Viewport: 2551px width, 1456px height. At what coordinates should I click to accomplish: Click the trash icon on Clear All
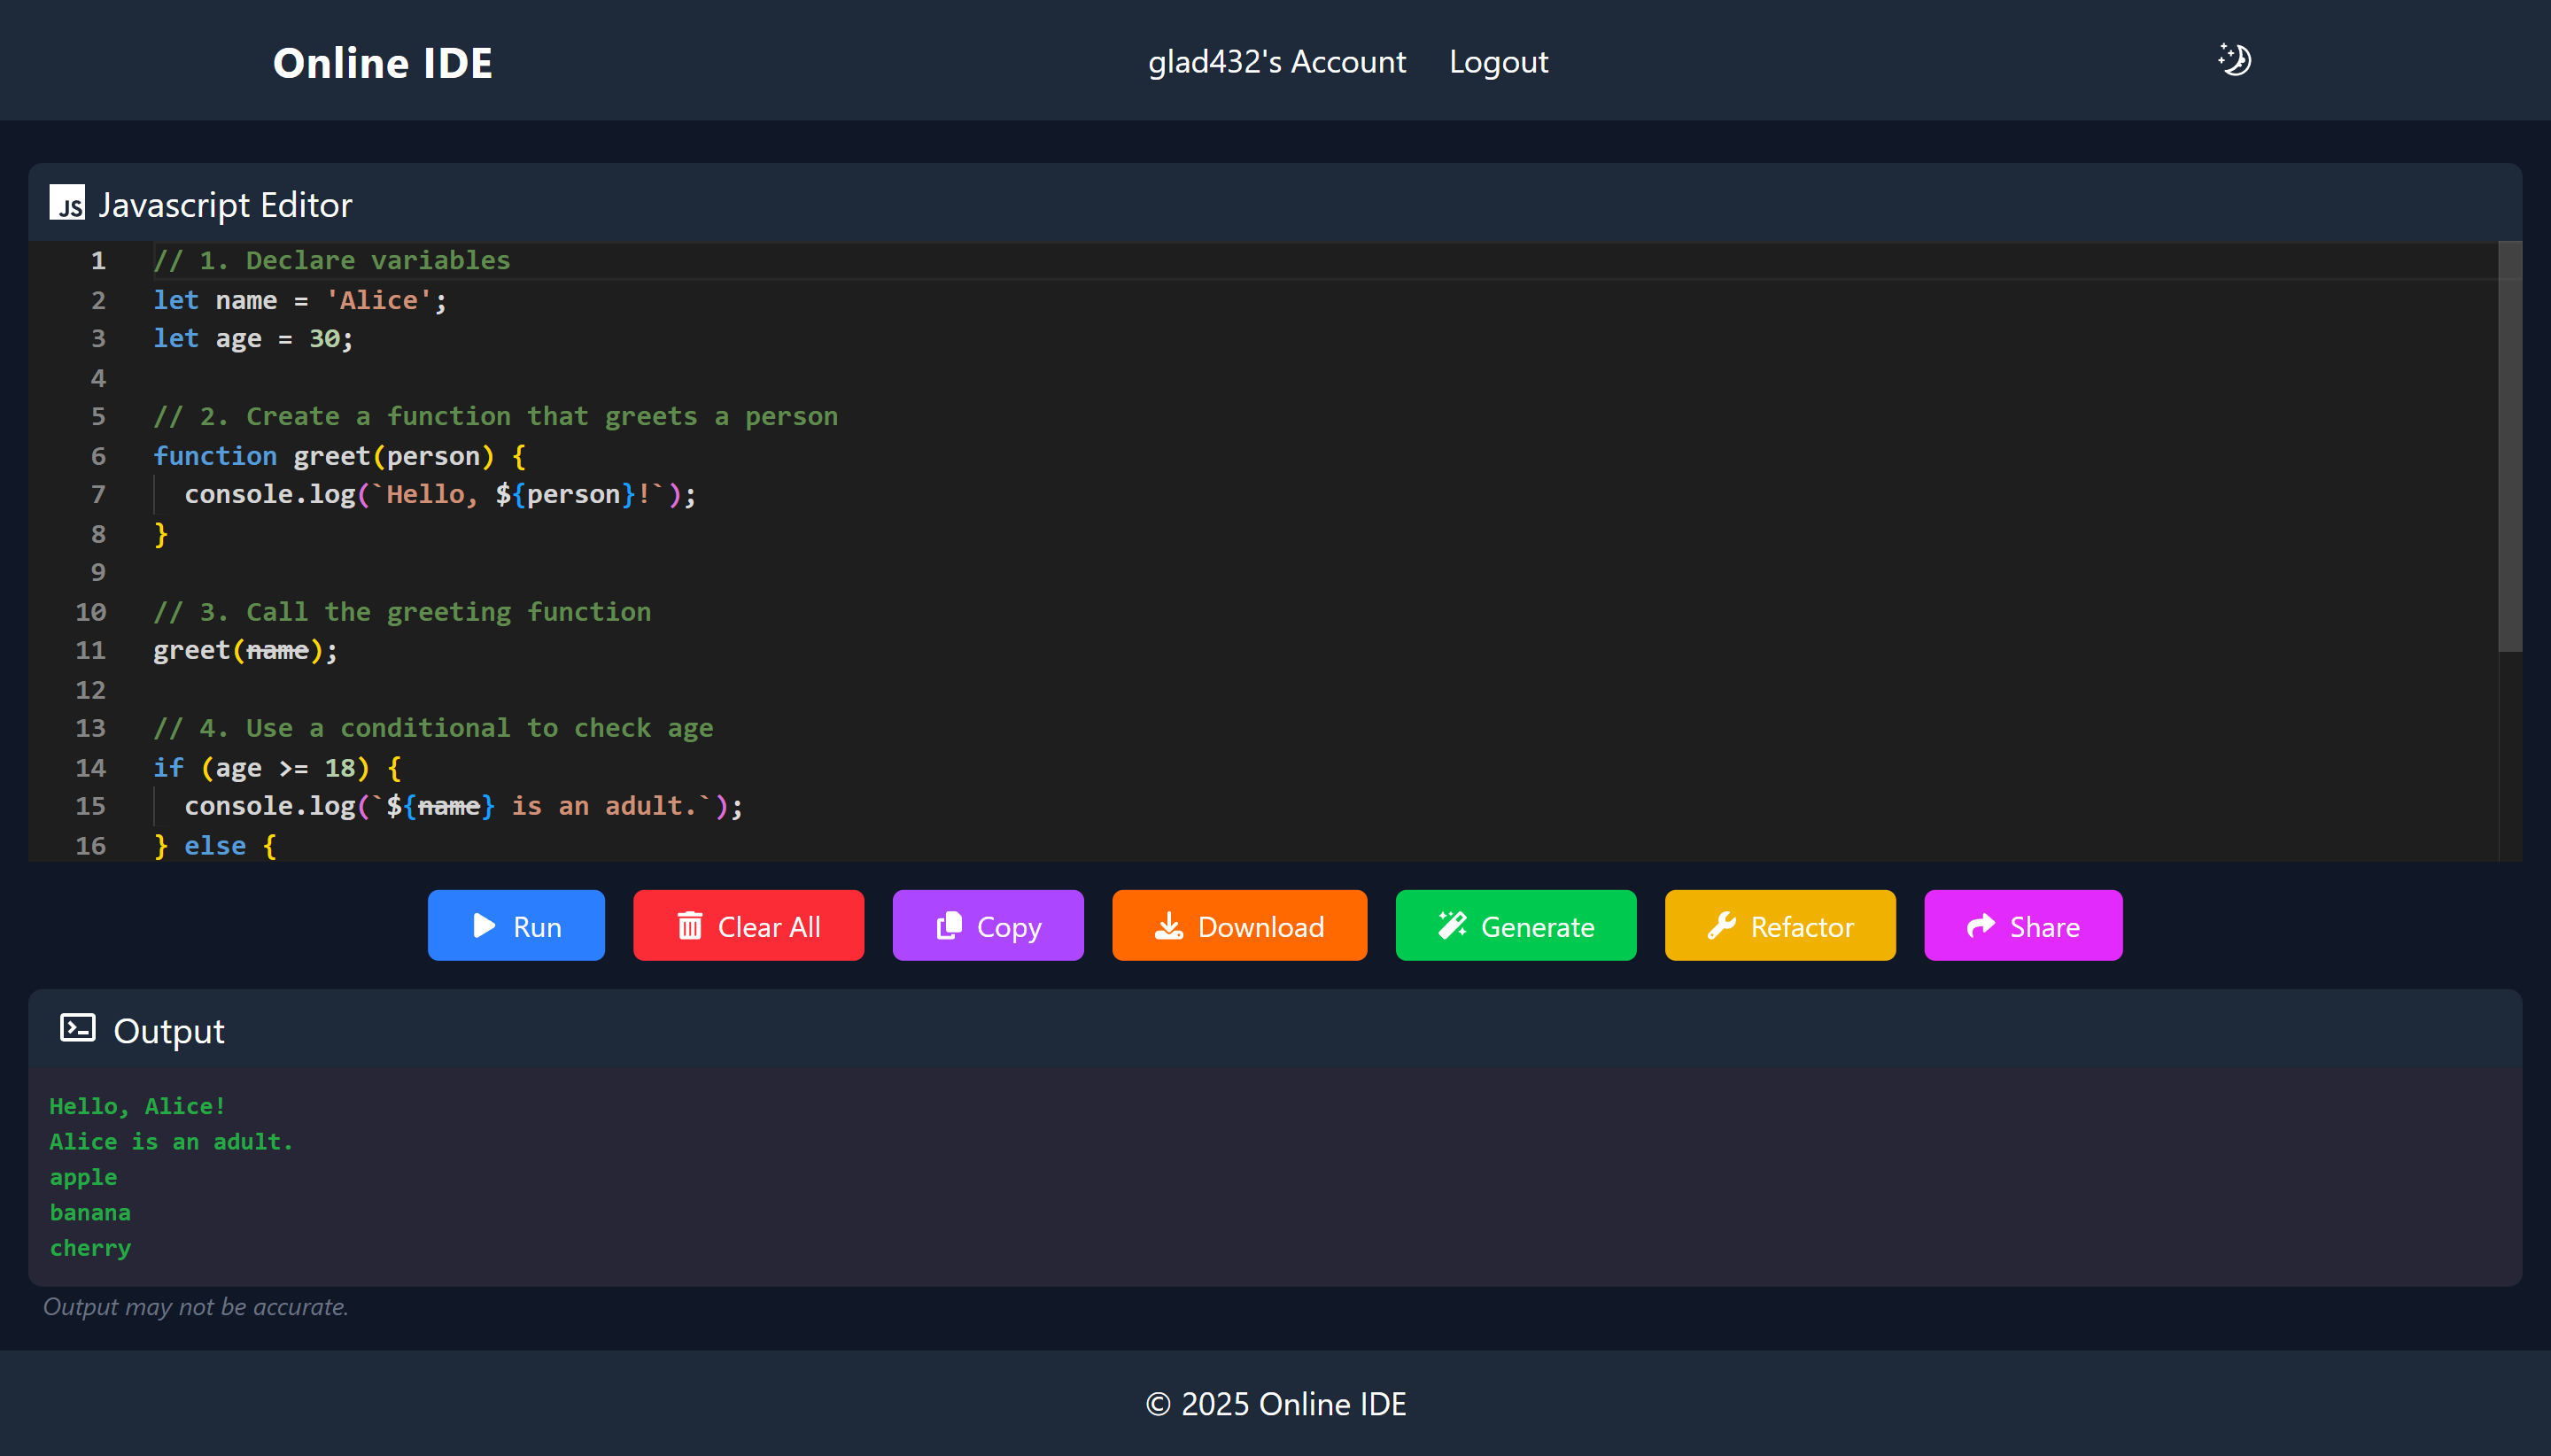(x=690, y=926)
